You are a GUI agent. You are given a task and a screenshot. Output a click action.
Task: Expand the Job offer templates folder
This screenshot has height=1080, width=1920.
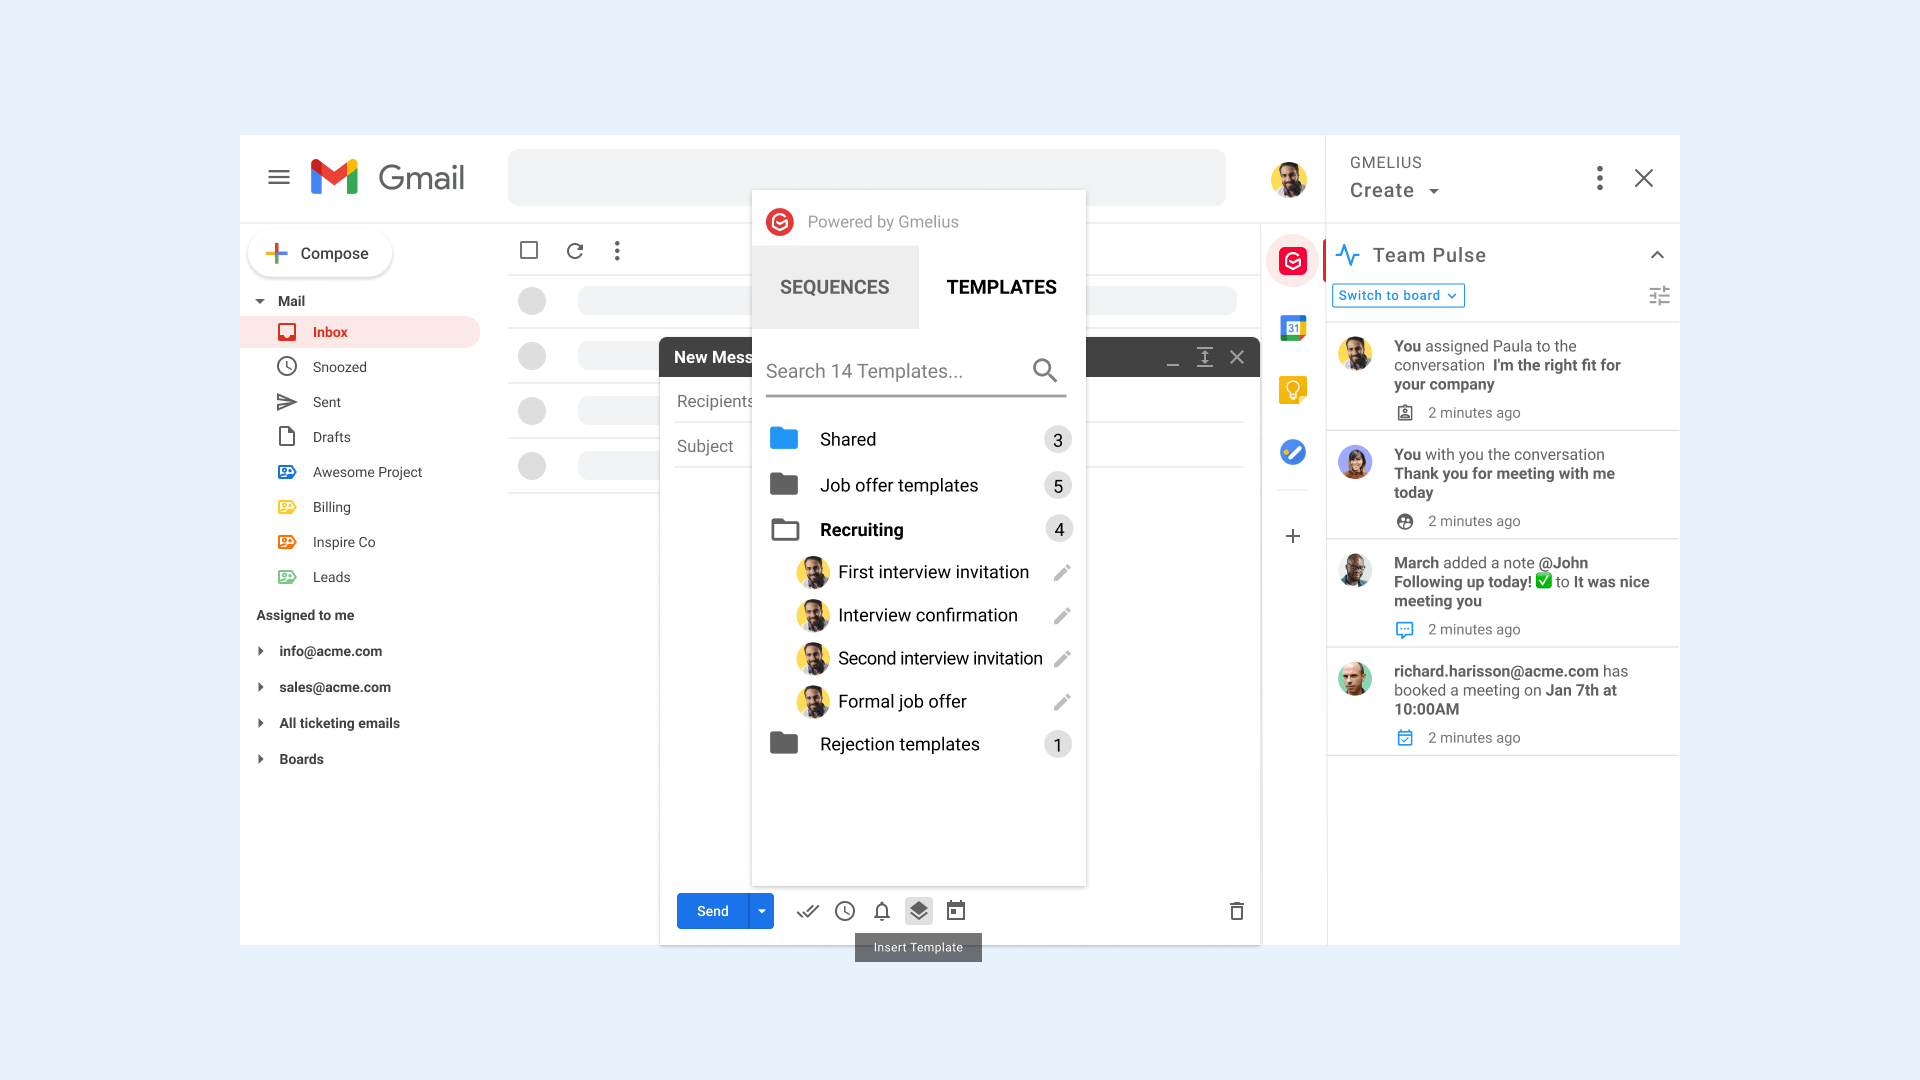[x=919, y=485]
